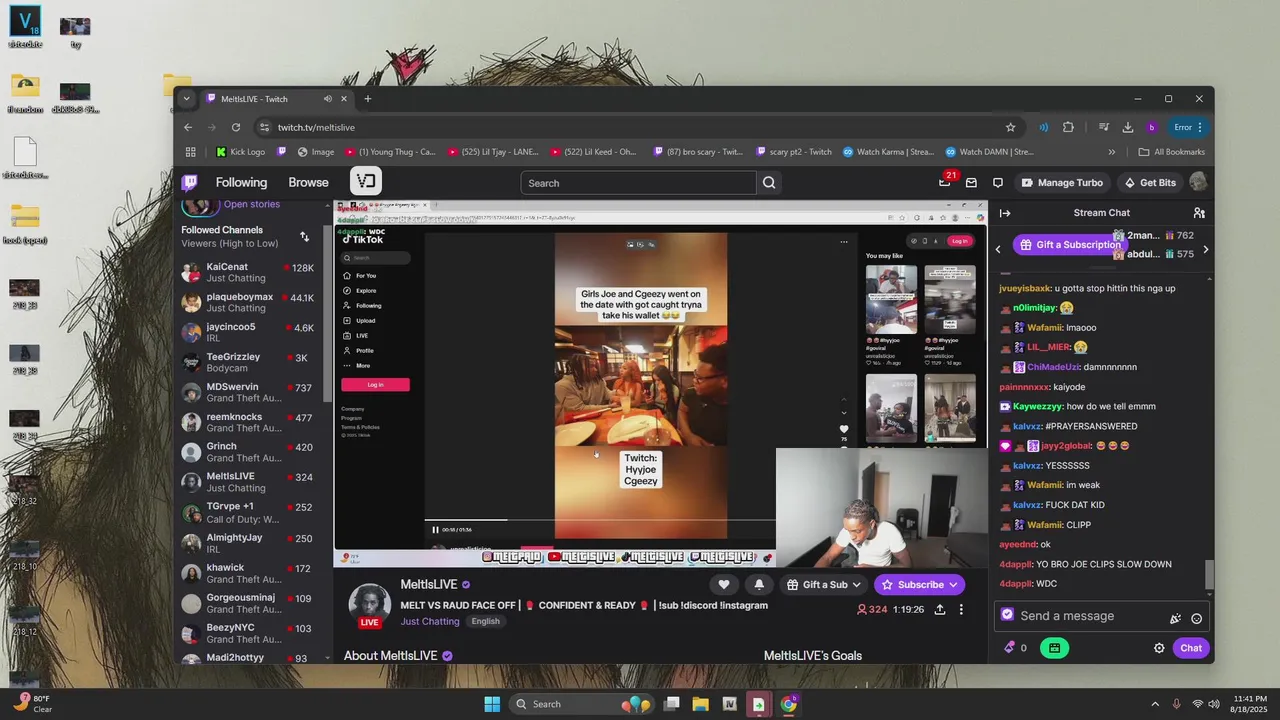Open the Windows Start button
The width and height of the screenshot is (1280, 720).
click(492, 704)
